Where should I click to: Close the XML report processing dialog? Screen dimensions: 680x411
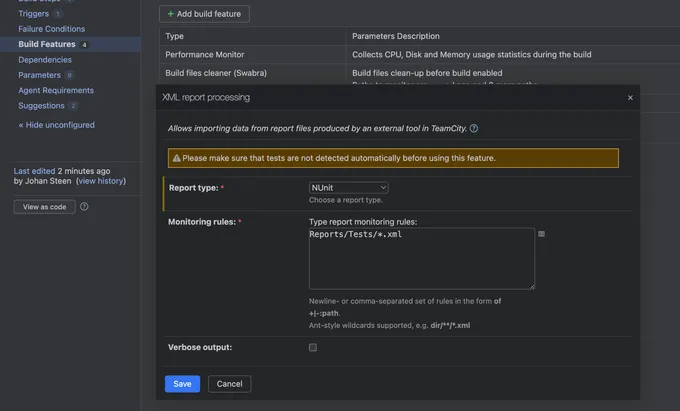click(x=629, y=98)
